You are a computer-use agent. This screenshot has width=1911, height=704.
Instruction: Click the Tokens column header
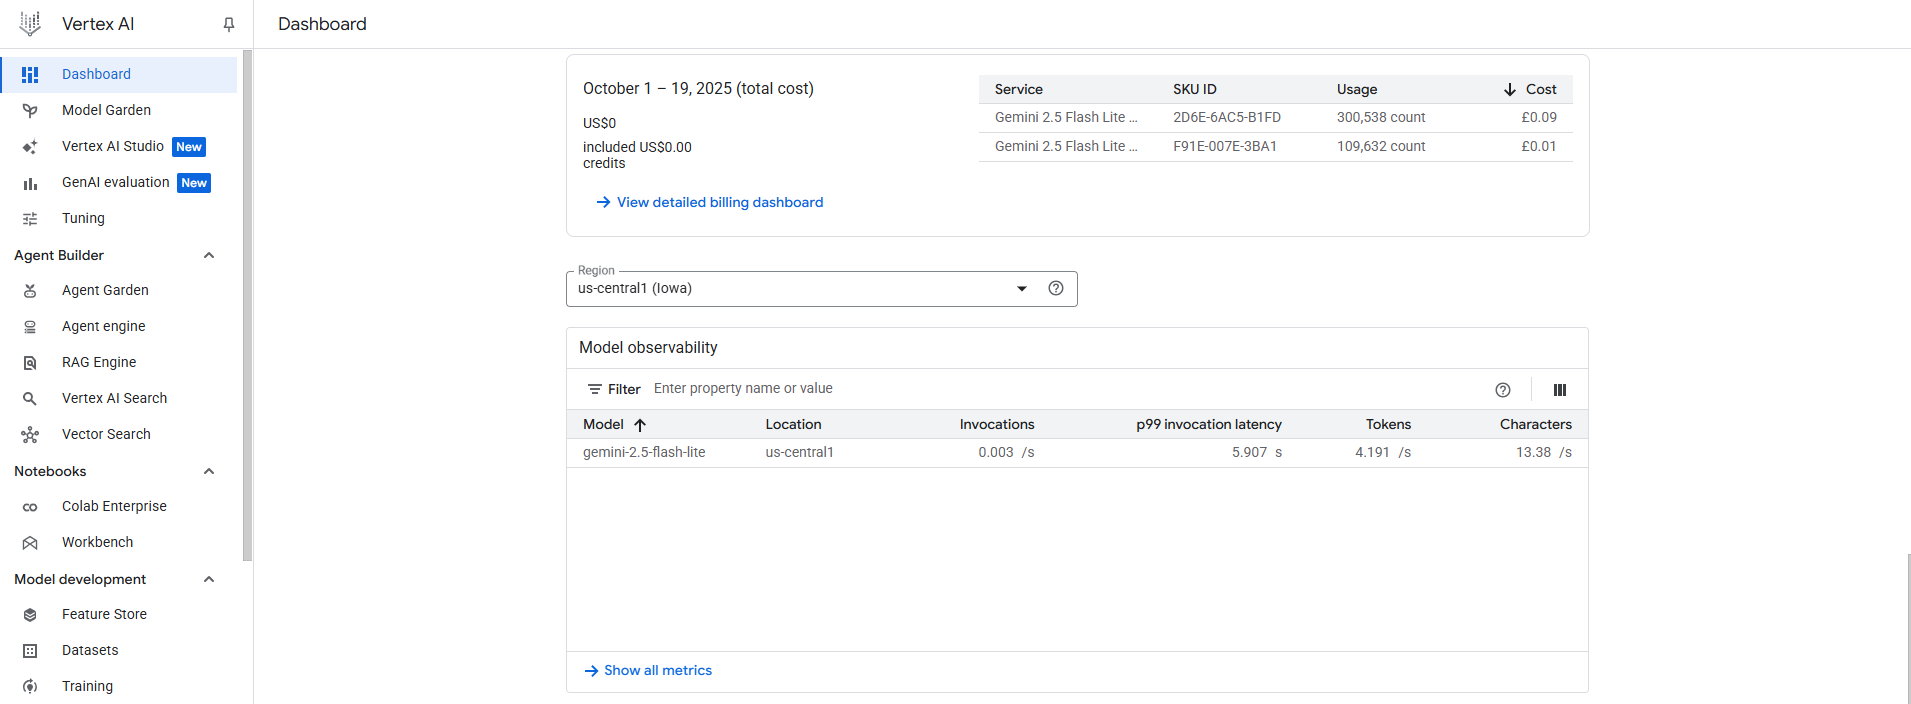click(1389, 424)
